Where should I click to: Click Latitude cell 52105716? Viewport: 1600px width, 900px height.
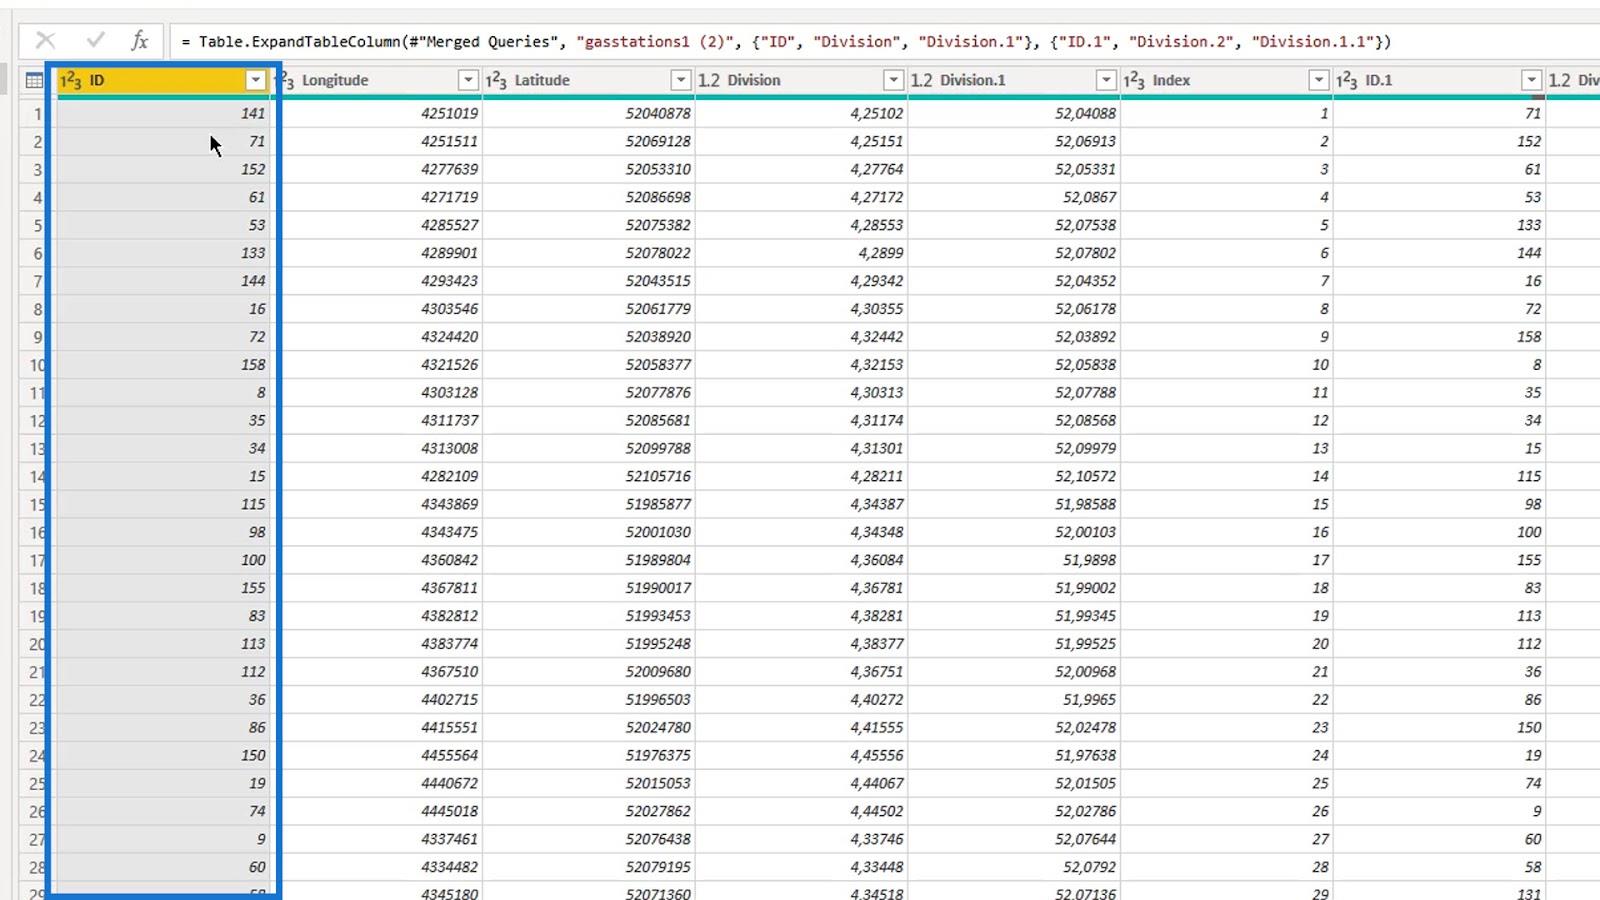click(588, 476)
